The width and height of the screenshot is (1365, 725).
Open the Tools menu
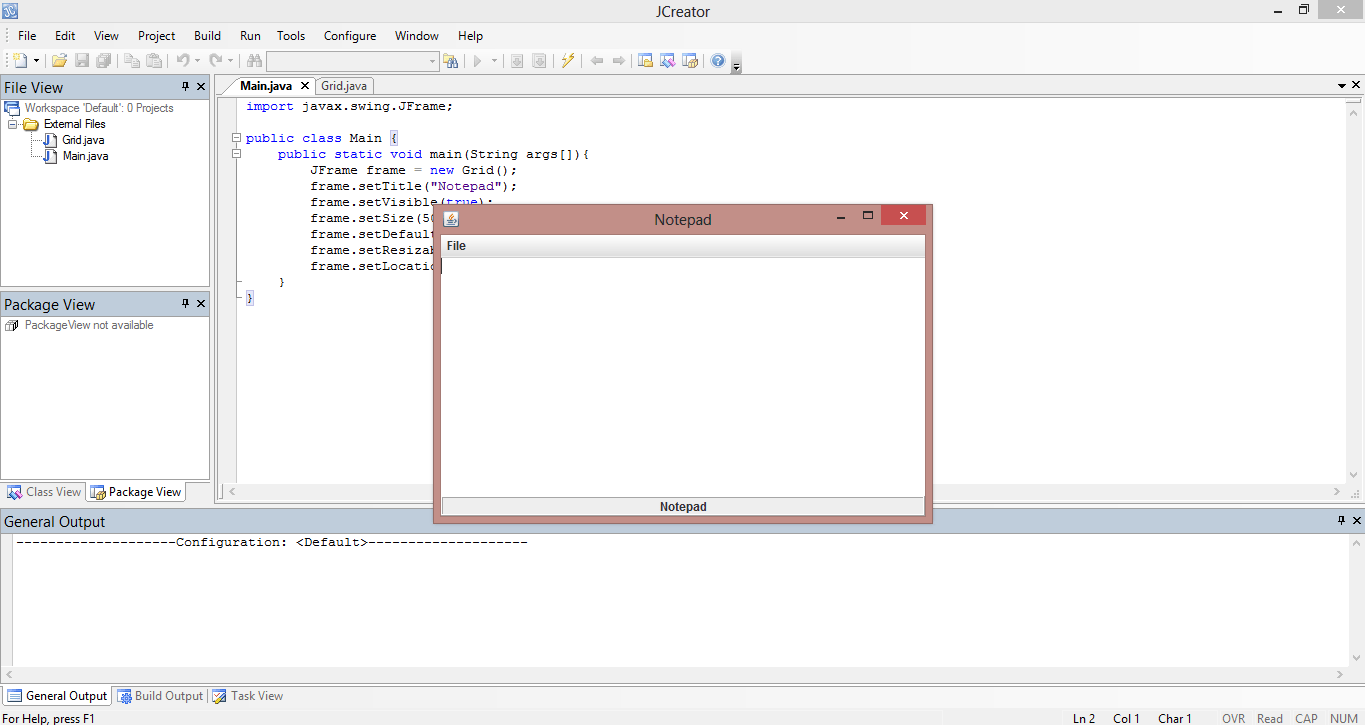click(x=291, y=36)
